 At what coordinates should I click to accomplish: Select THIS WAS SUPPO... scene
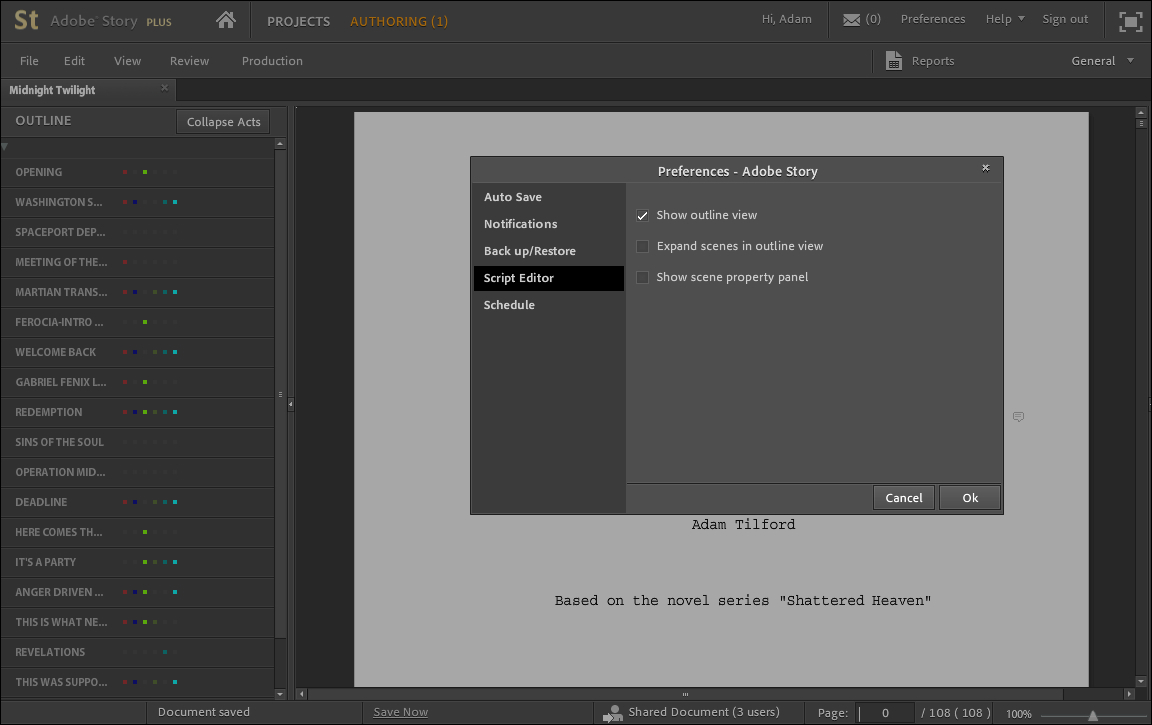coord(137,682)
